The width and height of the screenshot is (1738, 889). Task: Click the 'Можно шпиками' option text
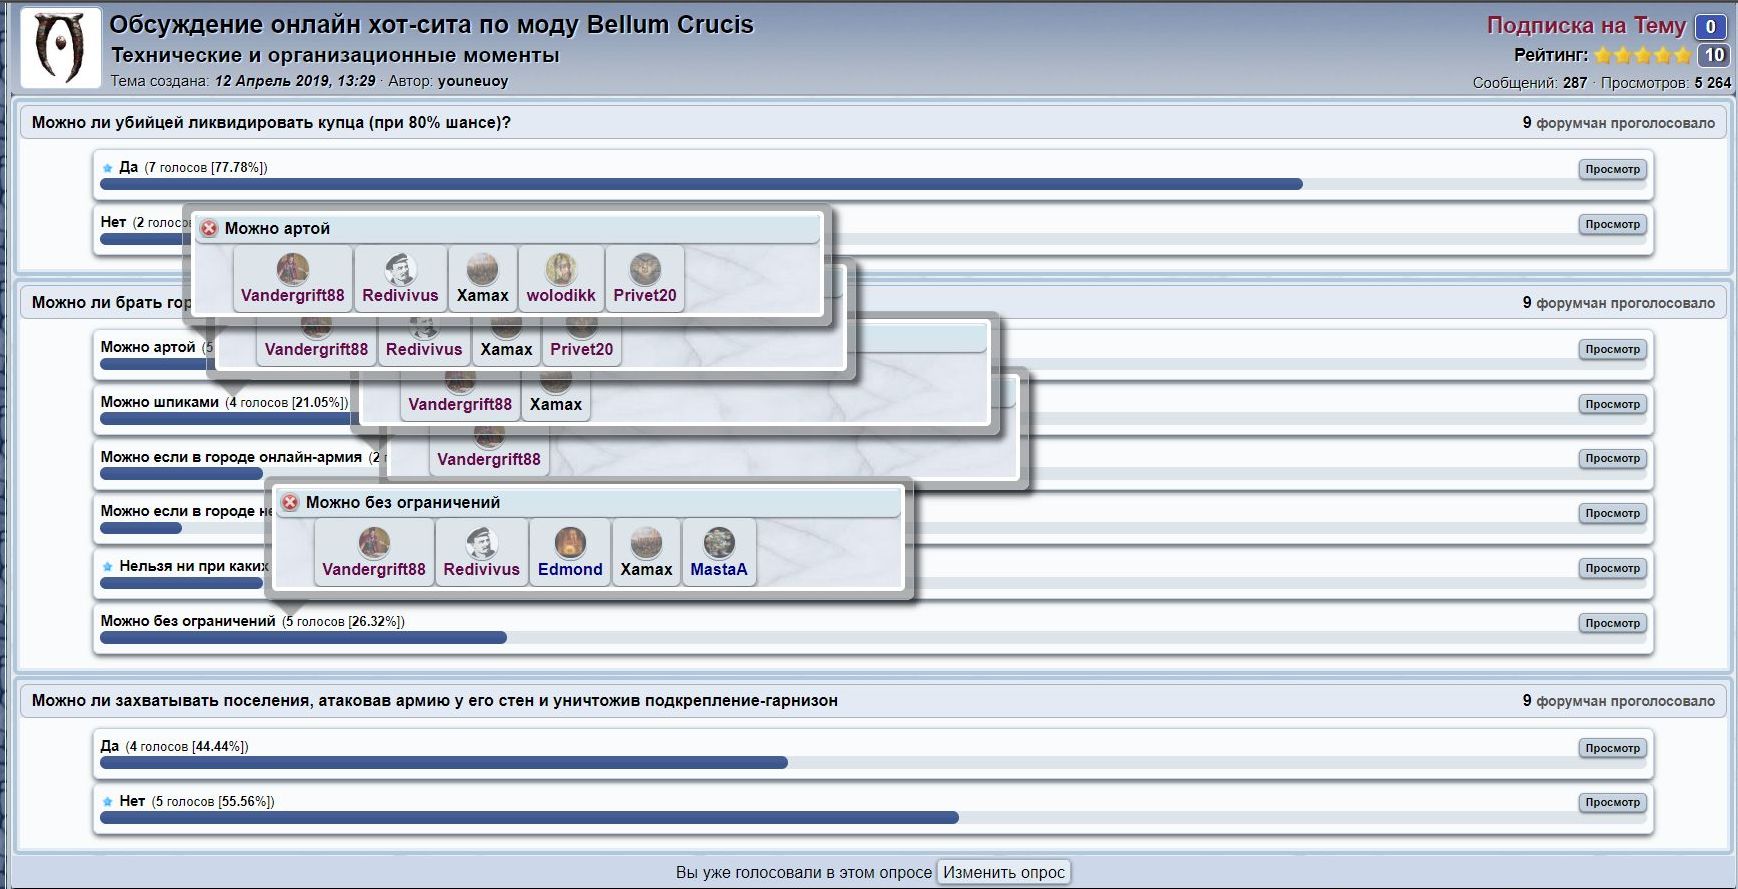(x=159, y=402)
